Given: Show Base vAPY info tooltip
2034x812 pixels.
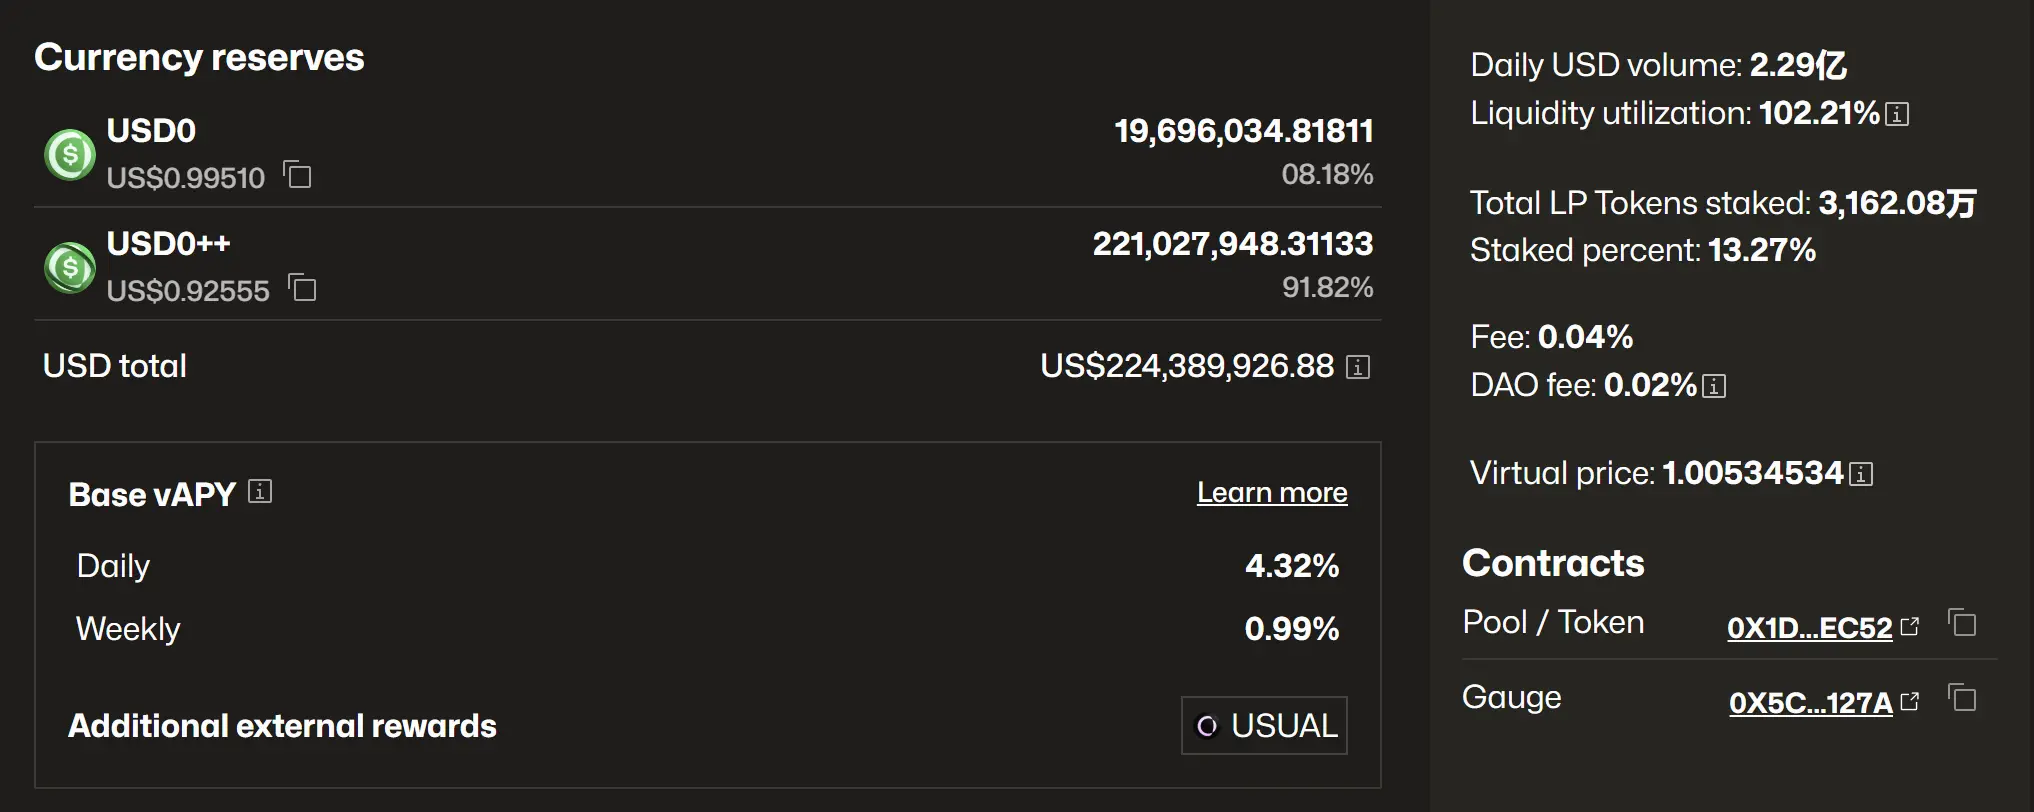Looking at the screenshot, I should pos(260,491).
